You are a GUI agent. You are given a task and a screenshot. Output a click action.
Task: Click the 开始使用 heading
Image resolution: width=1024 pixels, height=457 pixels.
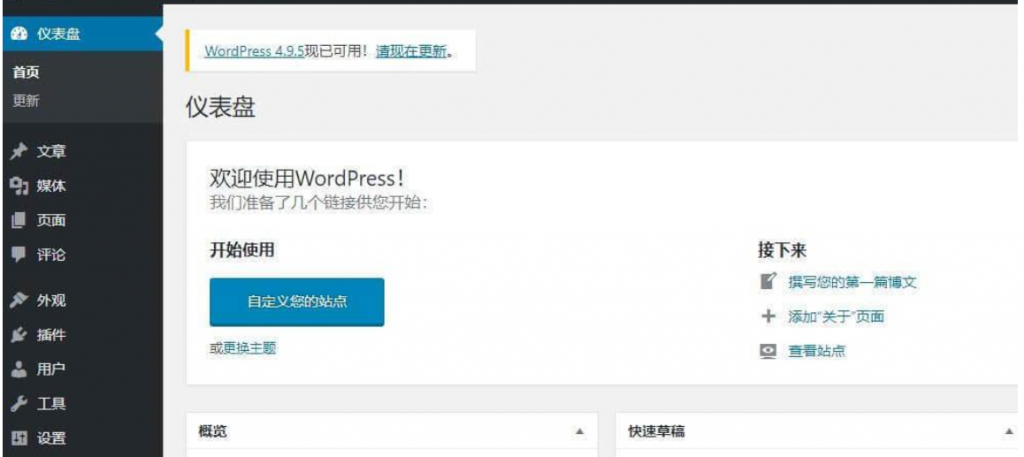[x=242, y=249]
